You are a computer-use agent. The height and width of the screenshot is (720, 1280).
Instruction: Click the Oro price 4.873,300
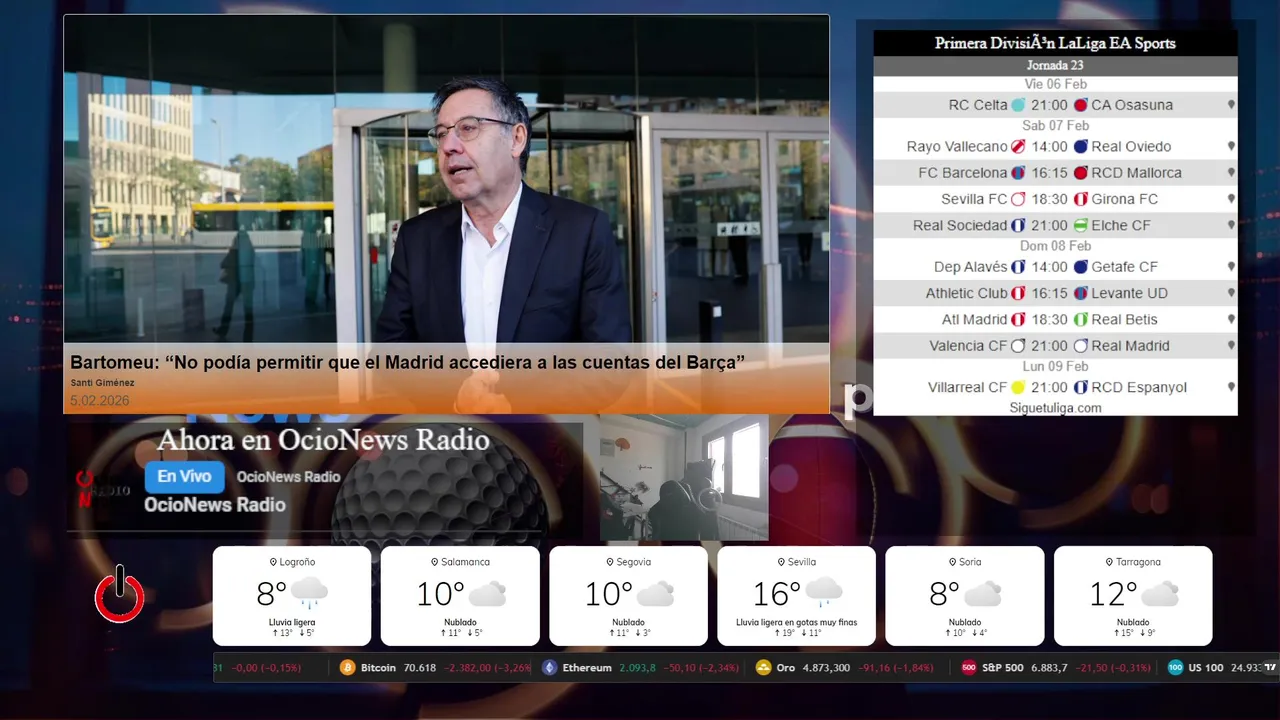click(827, 668)
